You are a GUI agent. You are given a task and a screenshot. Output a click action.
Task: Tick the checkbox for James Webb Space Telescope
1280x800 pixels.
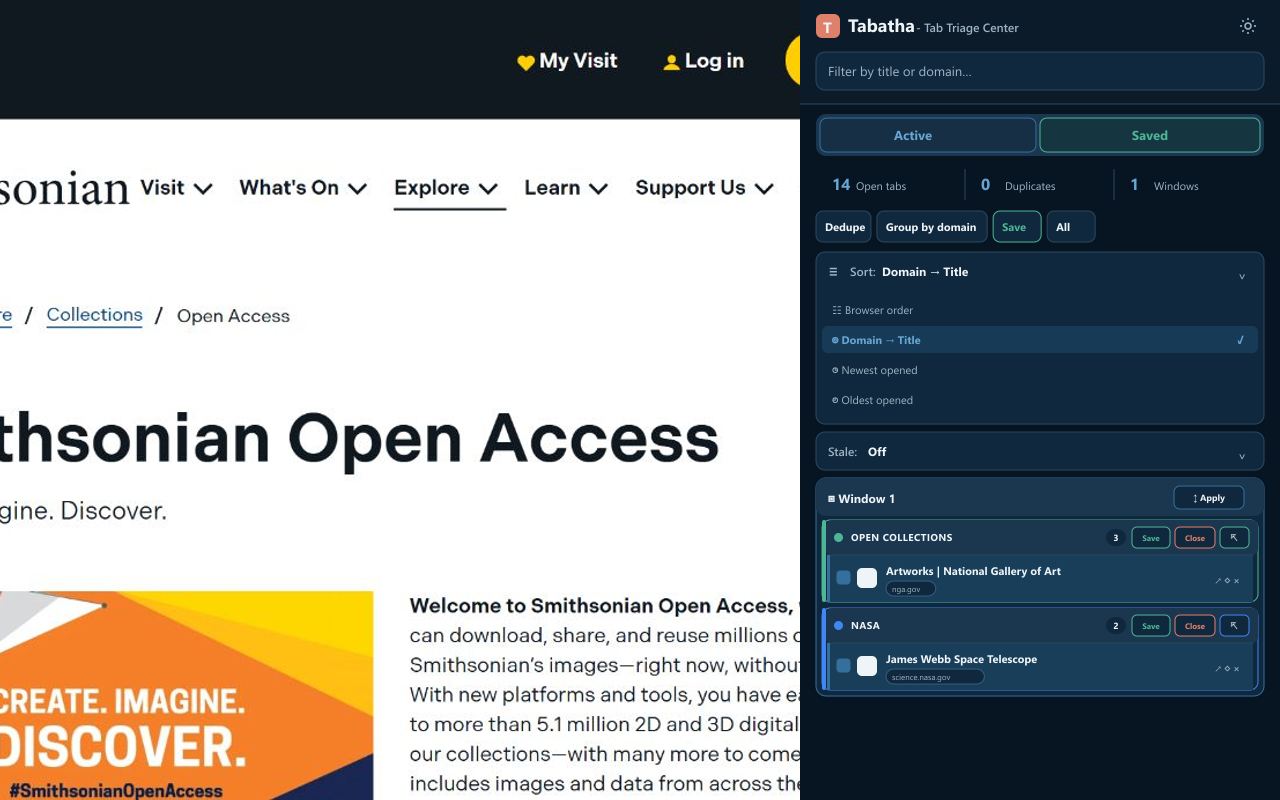(x=844, y=666)
